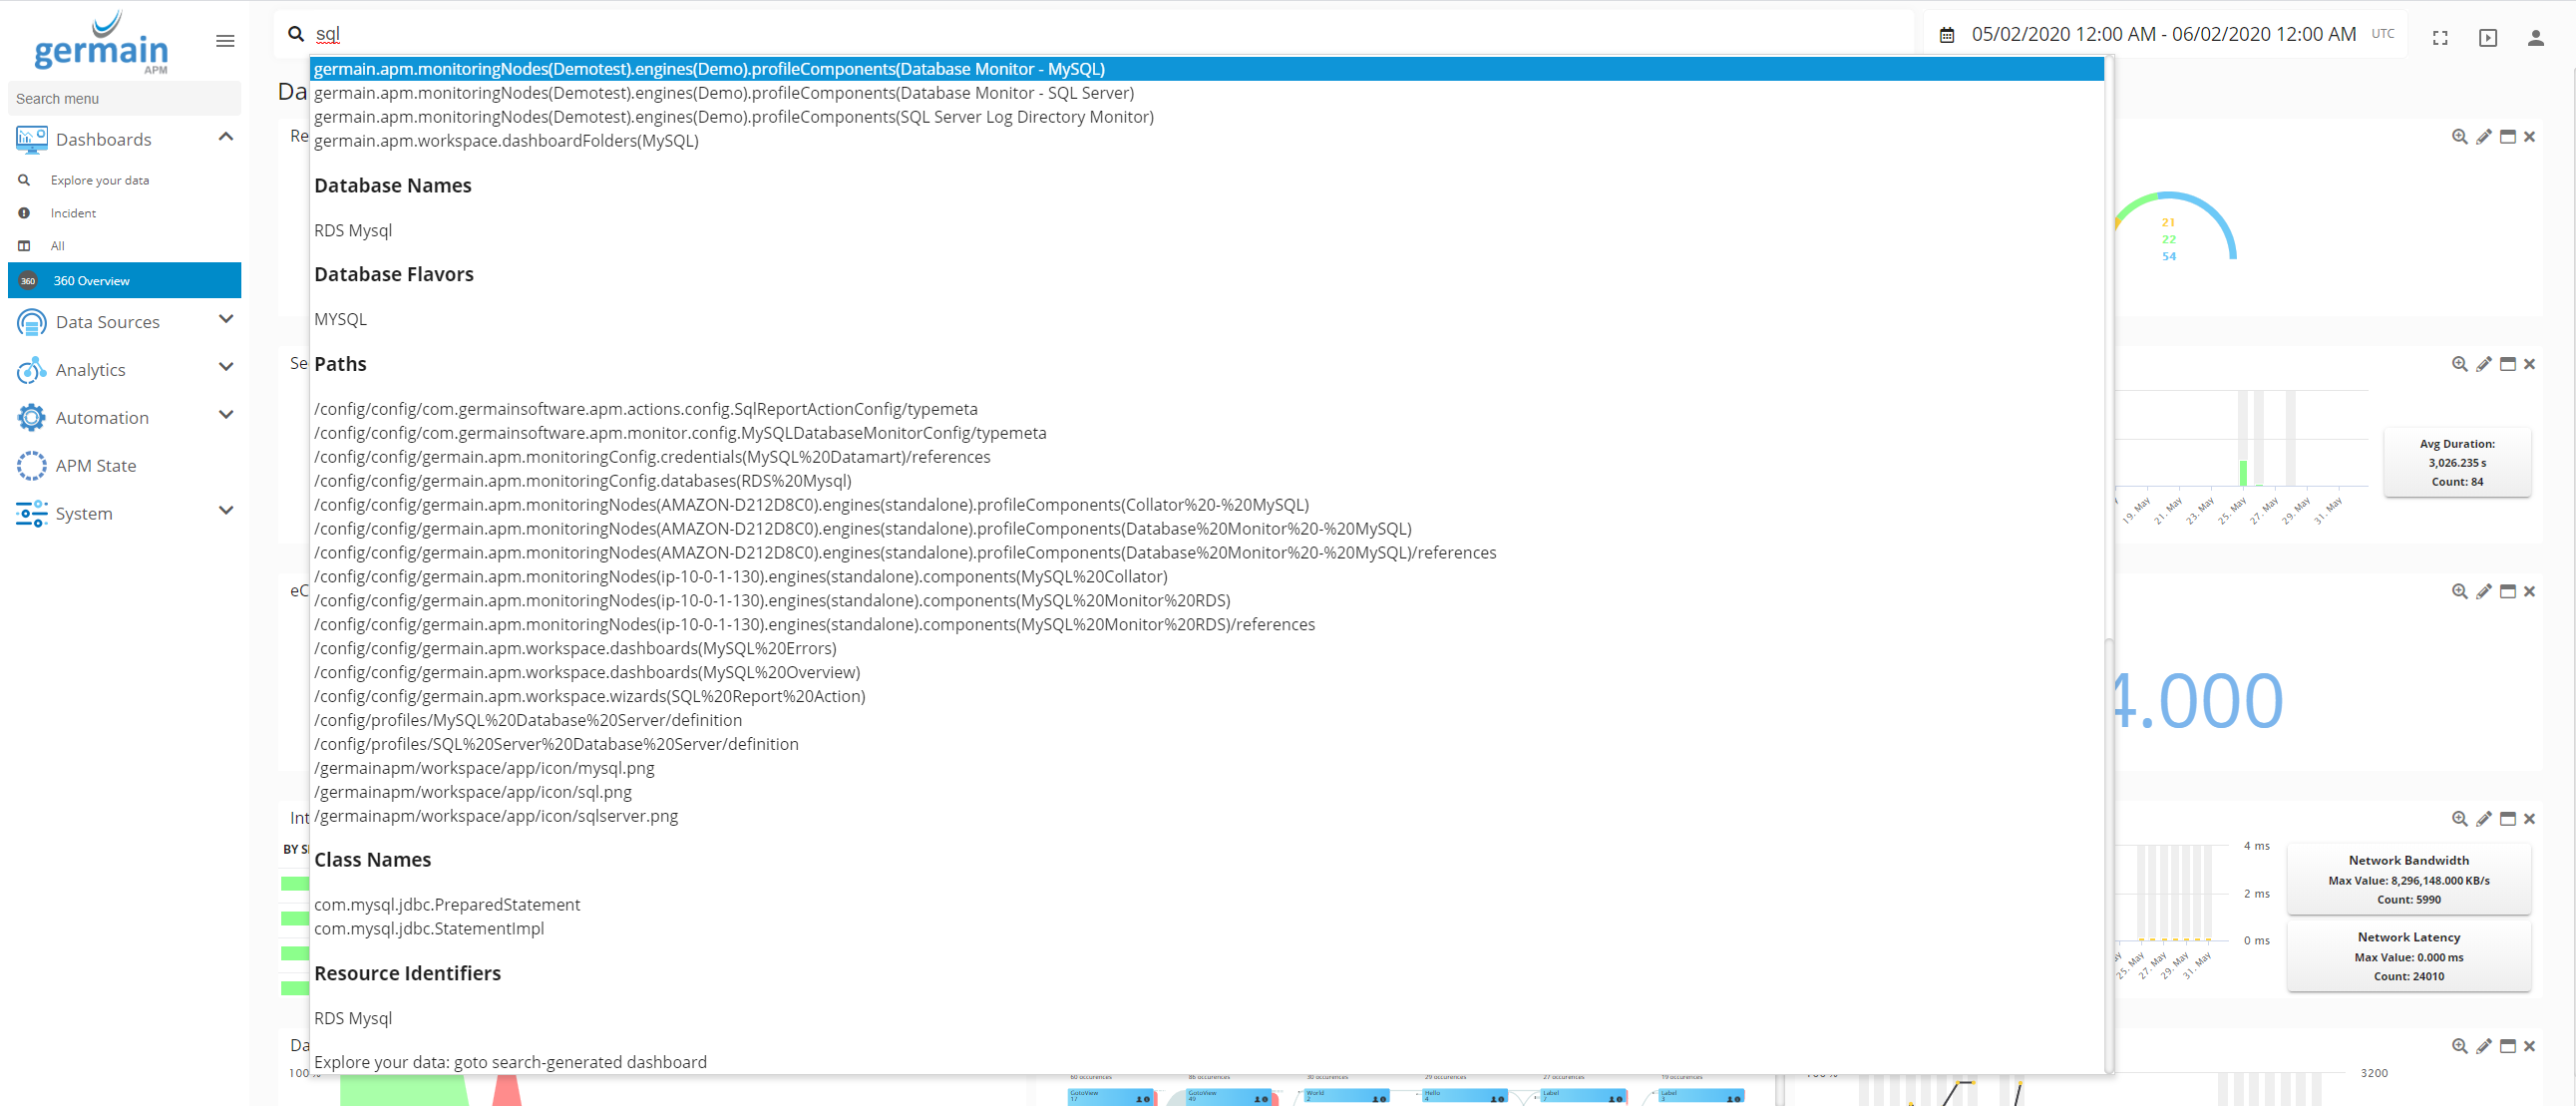Click zoom icon on first widget
The image size is (2576, 1106).
click(x=2459, y=137)
